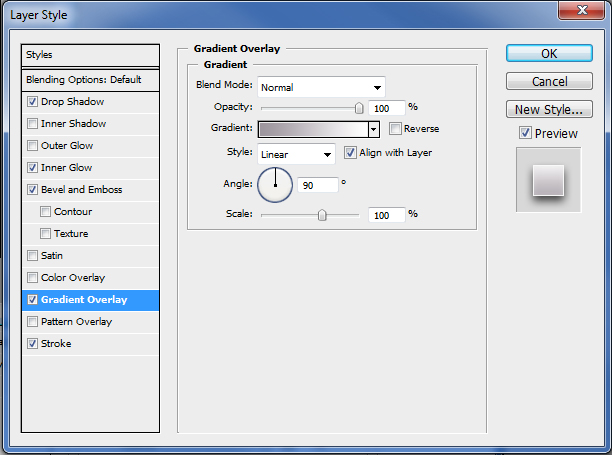
Task: Open the Pattern Overlay settings label
Action: 76,322
